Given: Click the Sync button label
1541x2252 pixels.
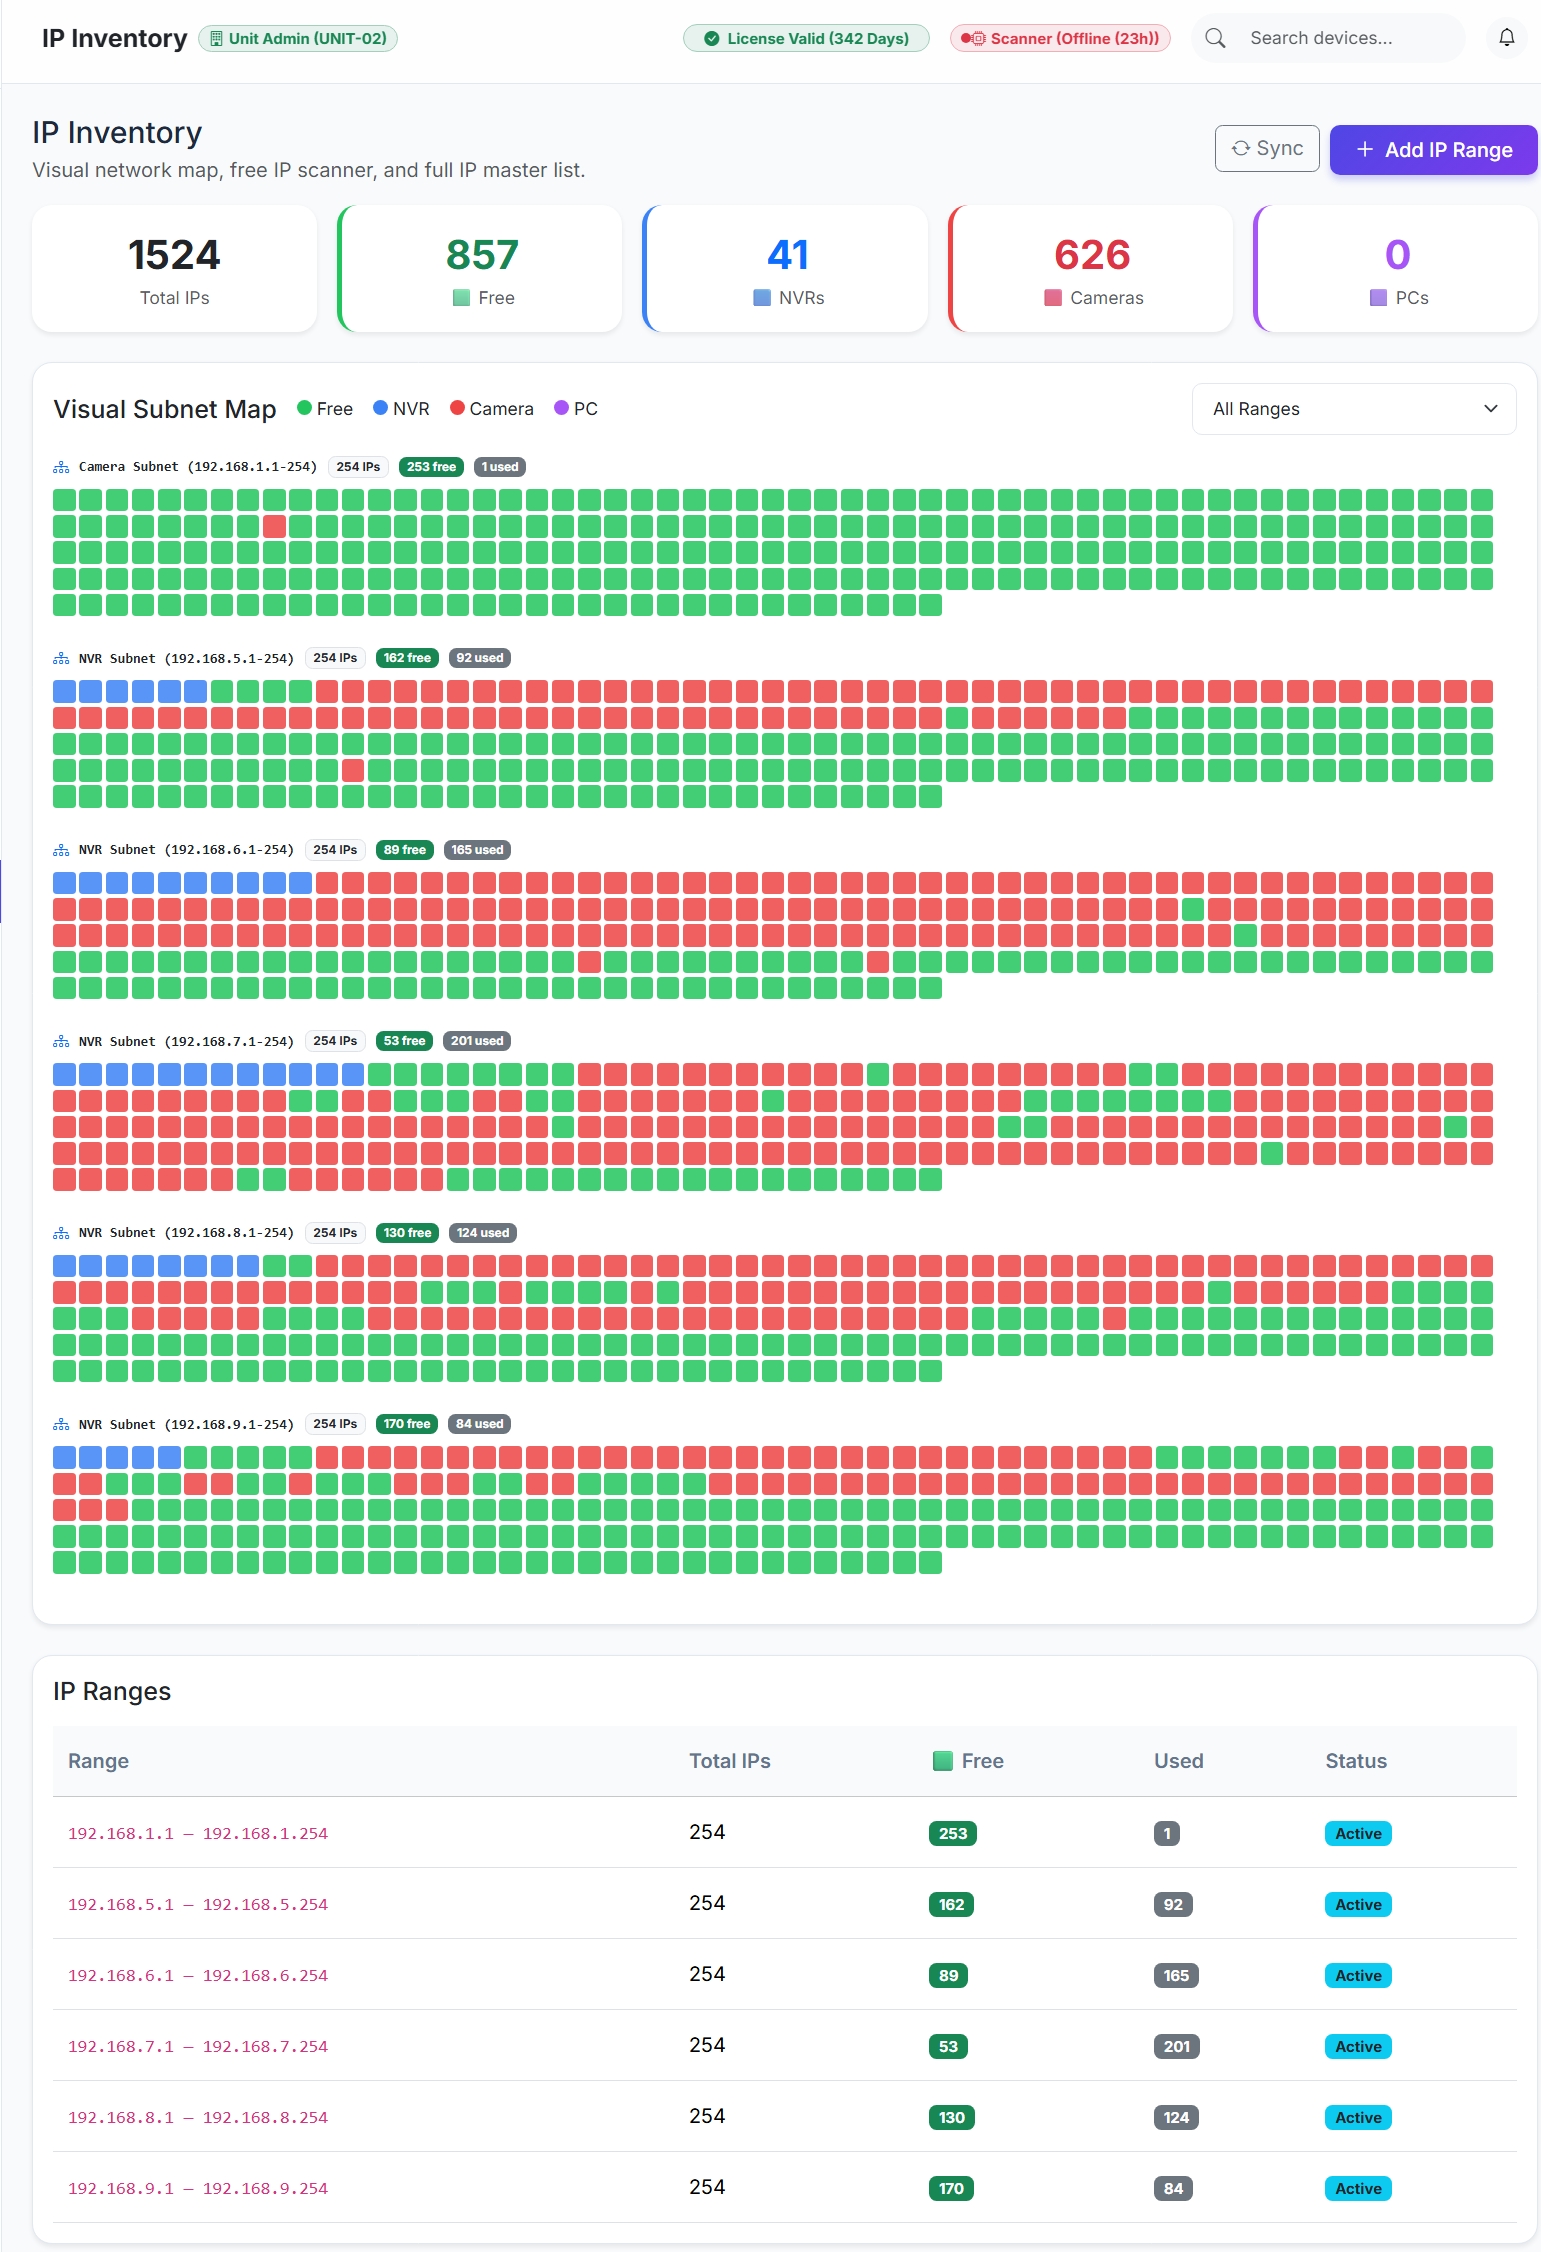Looking at the screenshot, I should click(1280, 148).
